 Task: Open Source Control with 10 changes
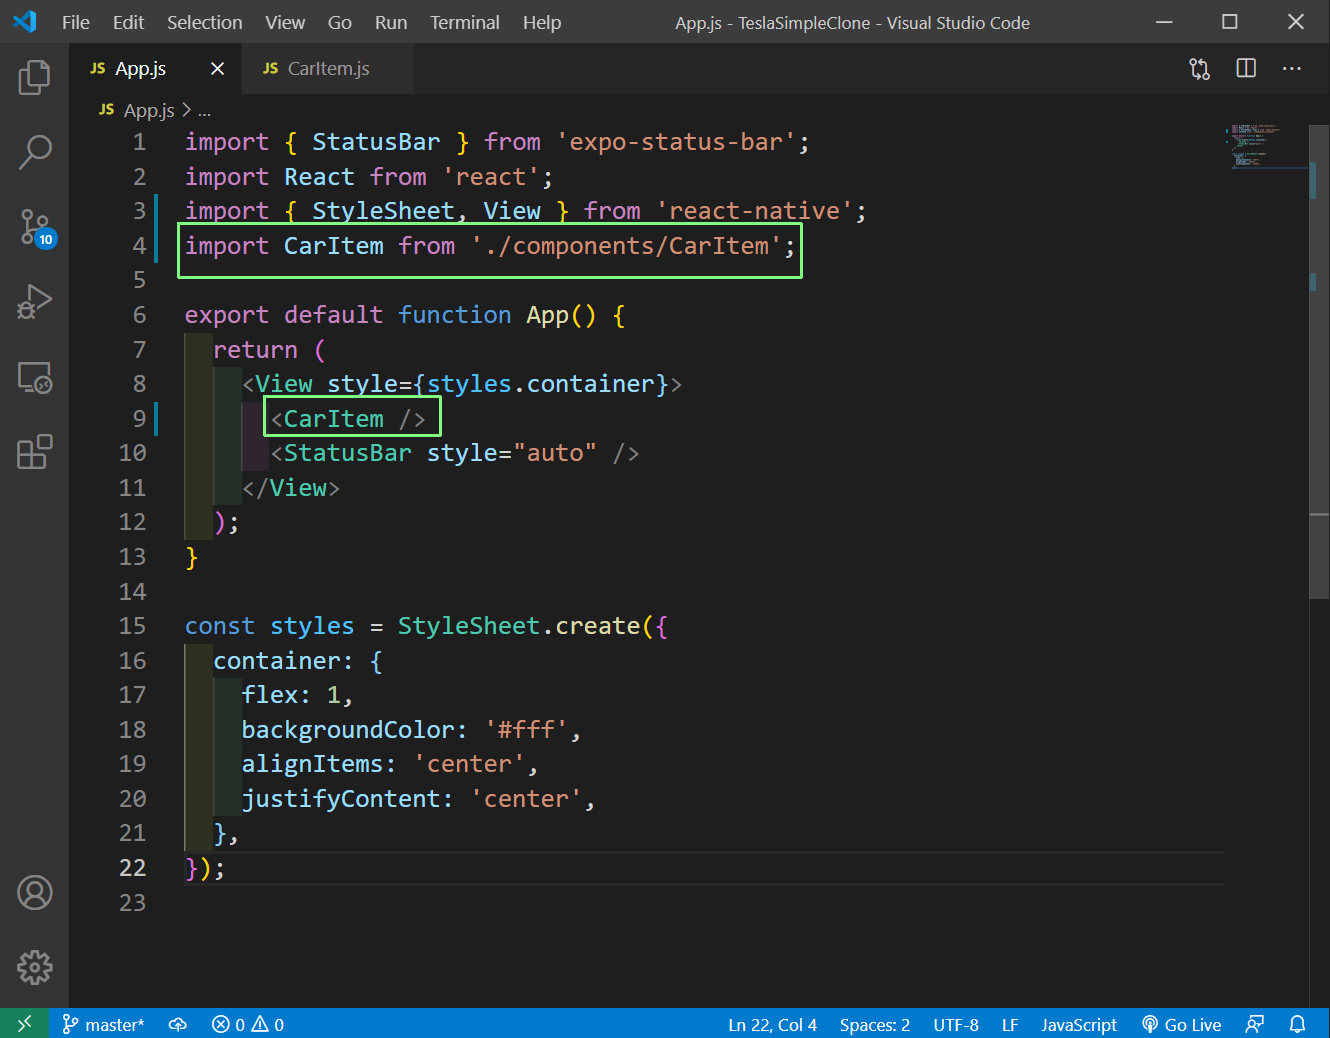(x=36, y=228)
